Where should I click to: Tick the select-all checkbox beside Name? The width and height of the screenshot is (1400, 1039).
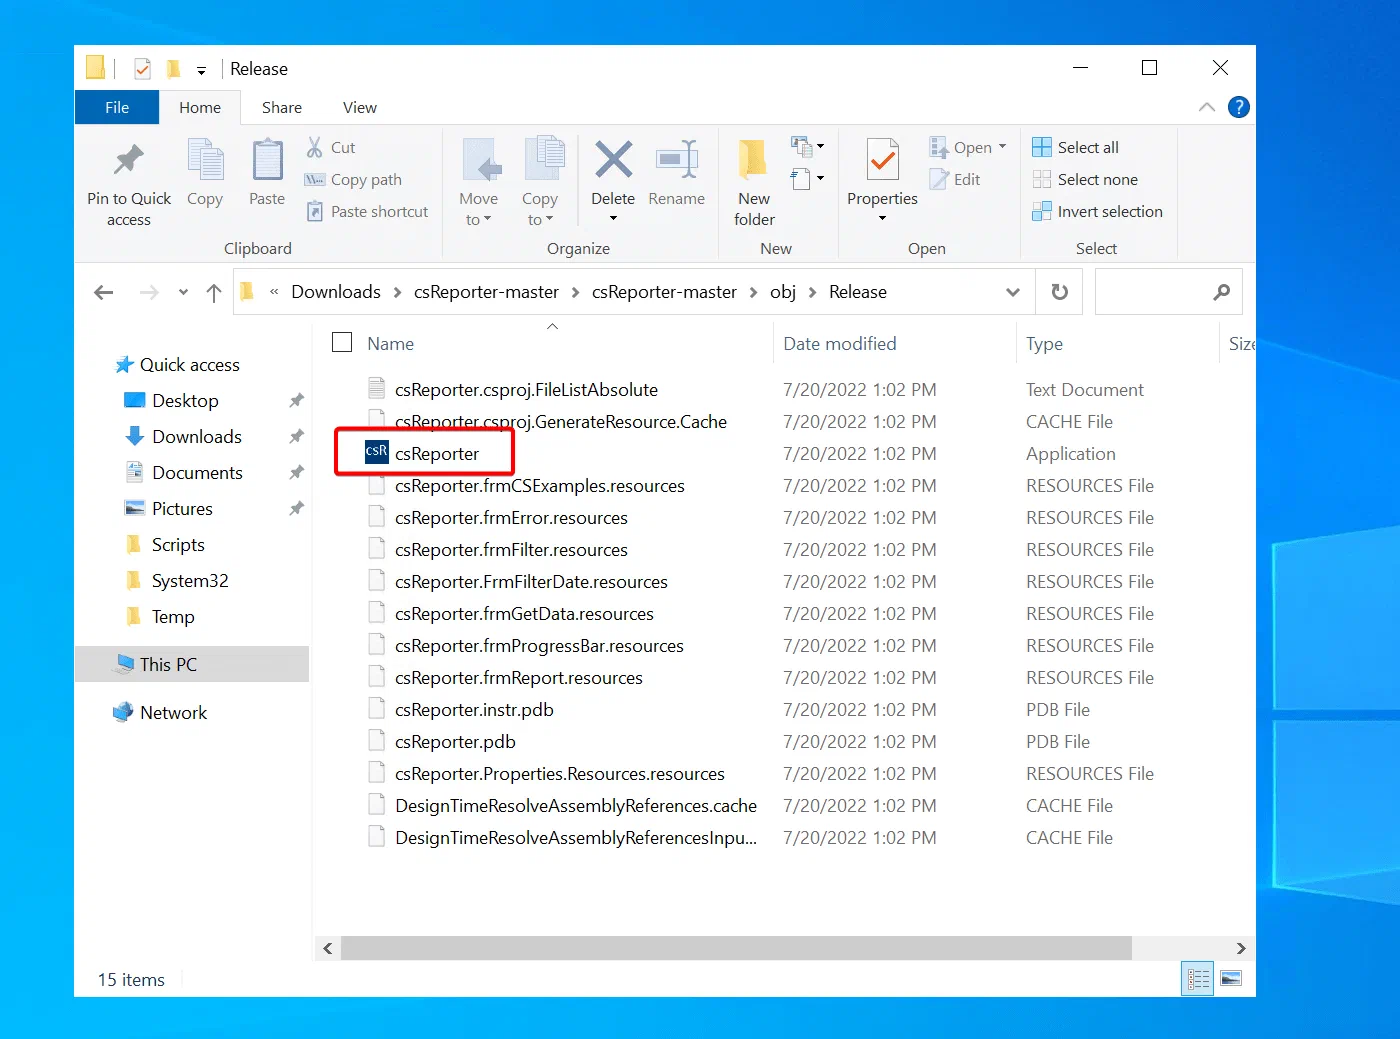(342, 343)
